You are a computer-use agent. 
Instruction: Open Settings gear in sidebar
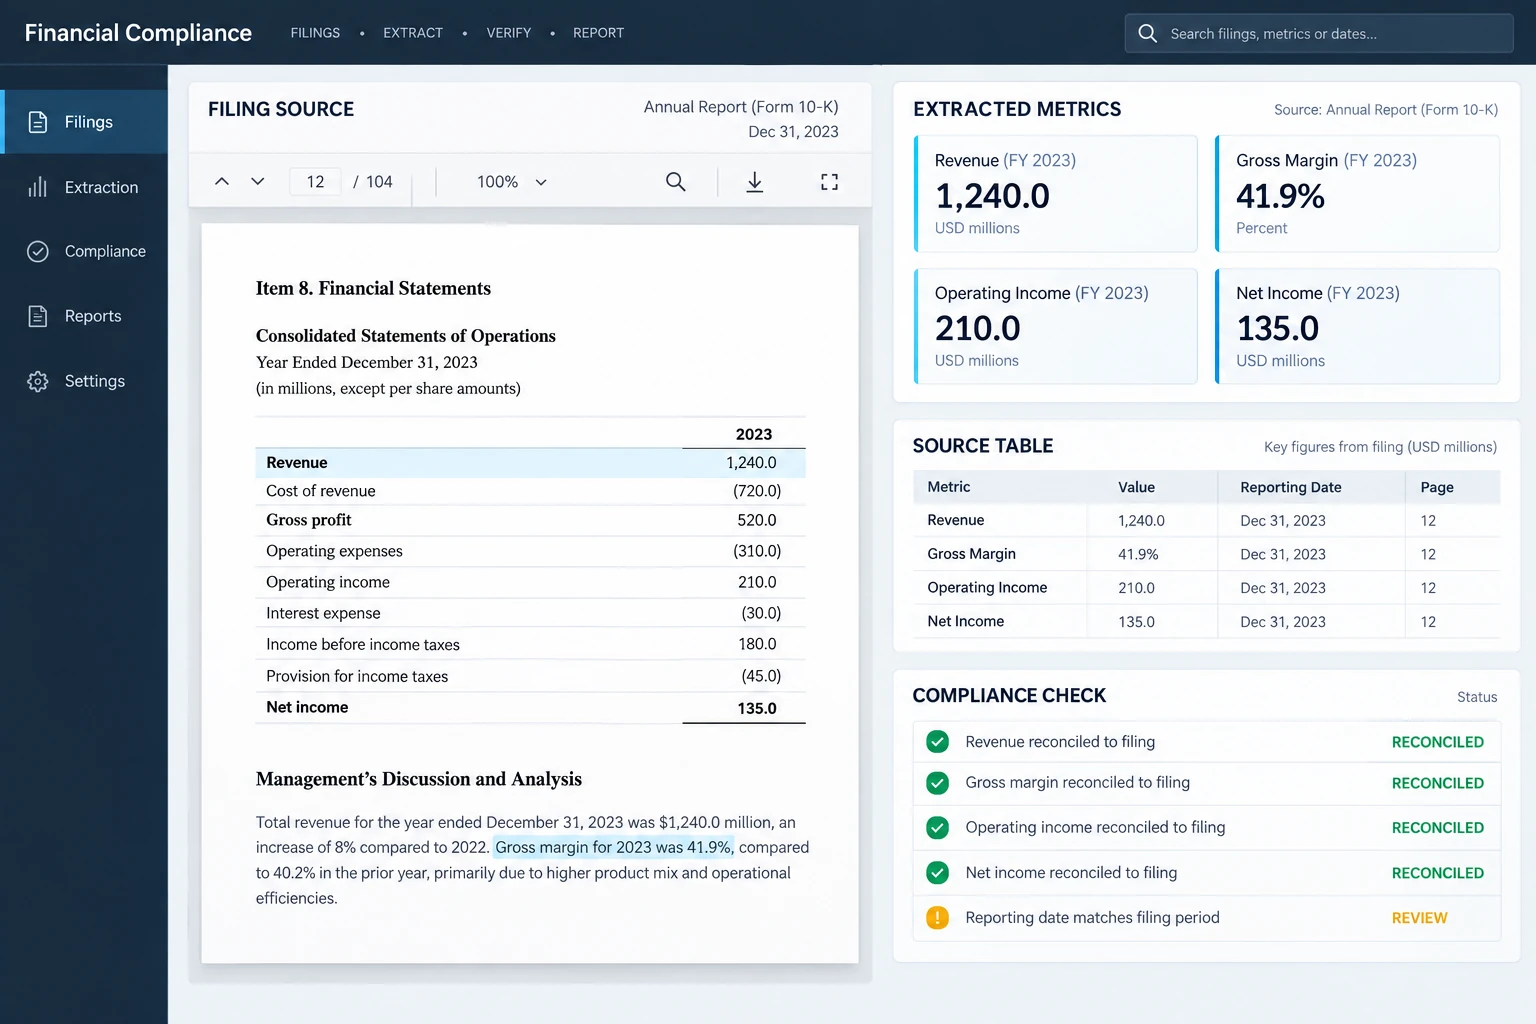[38, 381]
